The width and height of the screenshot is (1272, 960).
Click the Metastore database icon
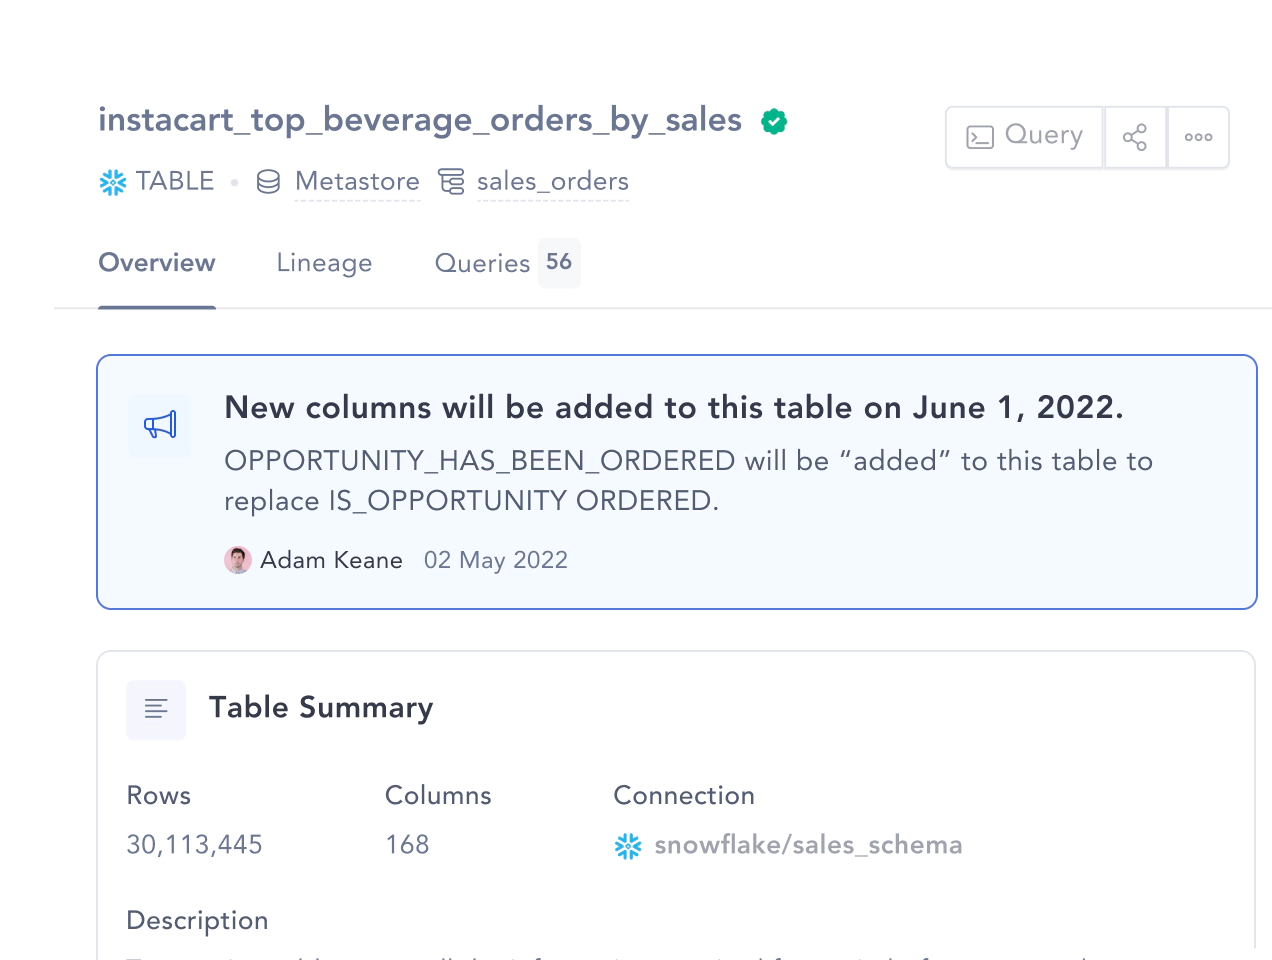tap(268, 182)
